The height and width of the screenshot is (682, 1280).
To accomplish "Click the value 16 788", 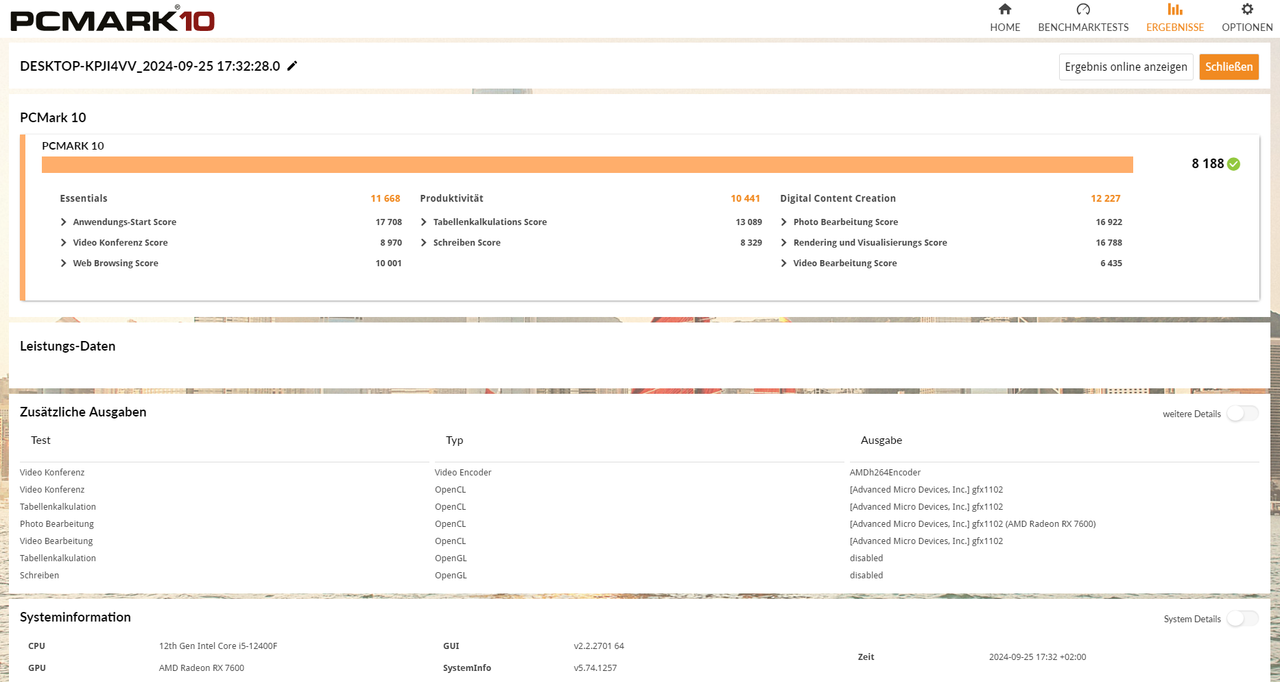I will click(1109, 243).
